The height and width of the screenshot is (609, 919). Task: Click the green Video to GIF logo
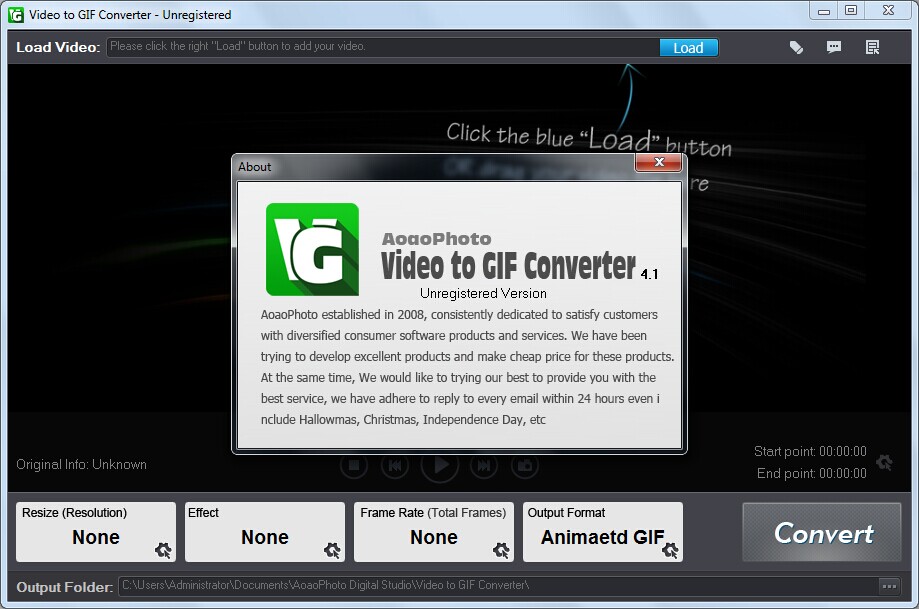pyautogui.click(x=312, y=249)
